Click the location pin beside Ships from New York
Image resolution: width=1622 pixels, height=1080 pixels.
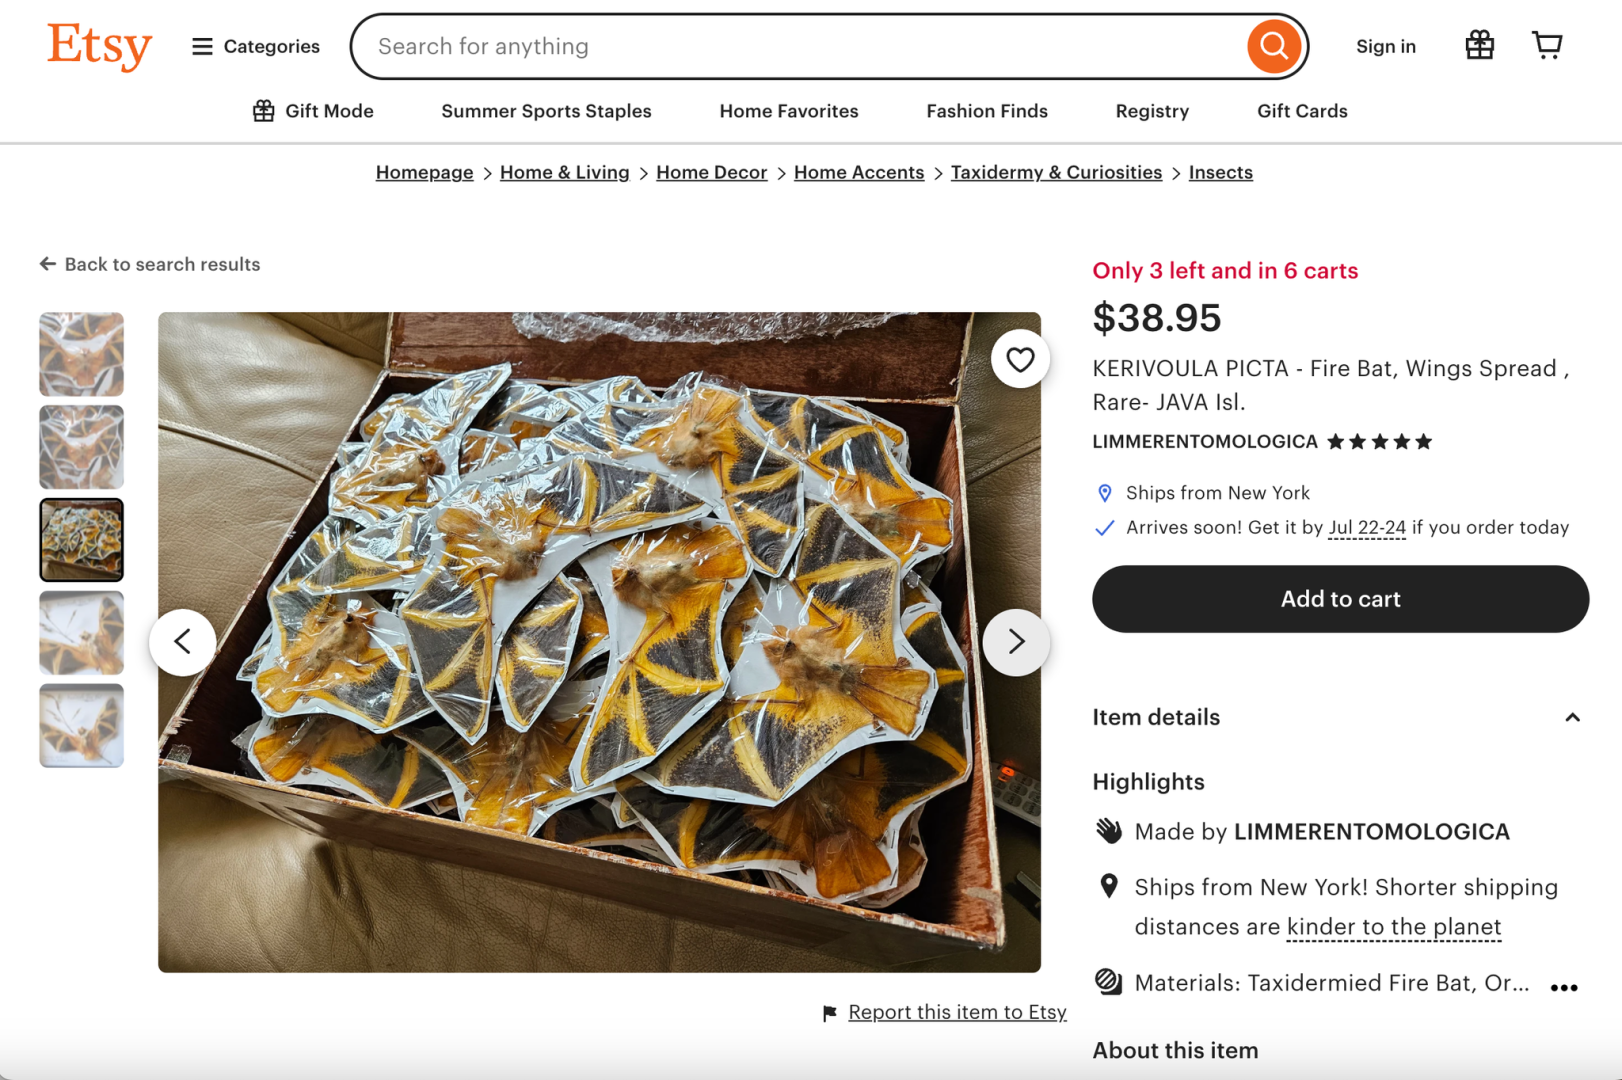tap(1104, 492)
